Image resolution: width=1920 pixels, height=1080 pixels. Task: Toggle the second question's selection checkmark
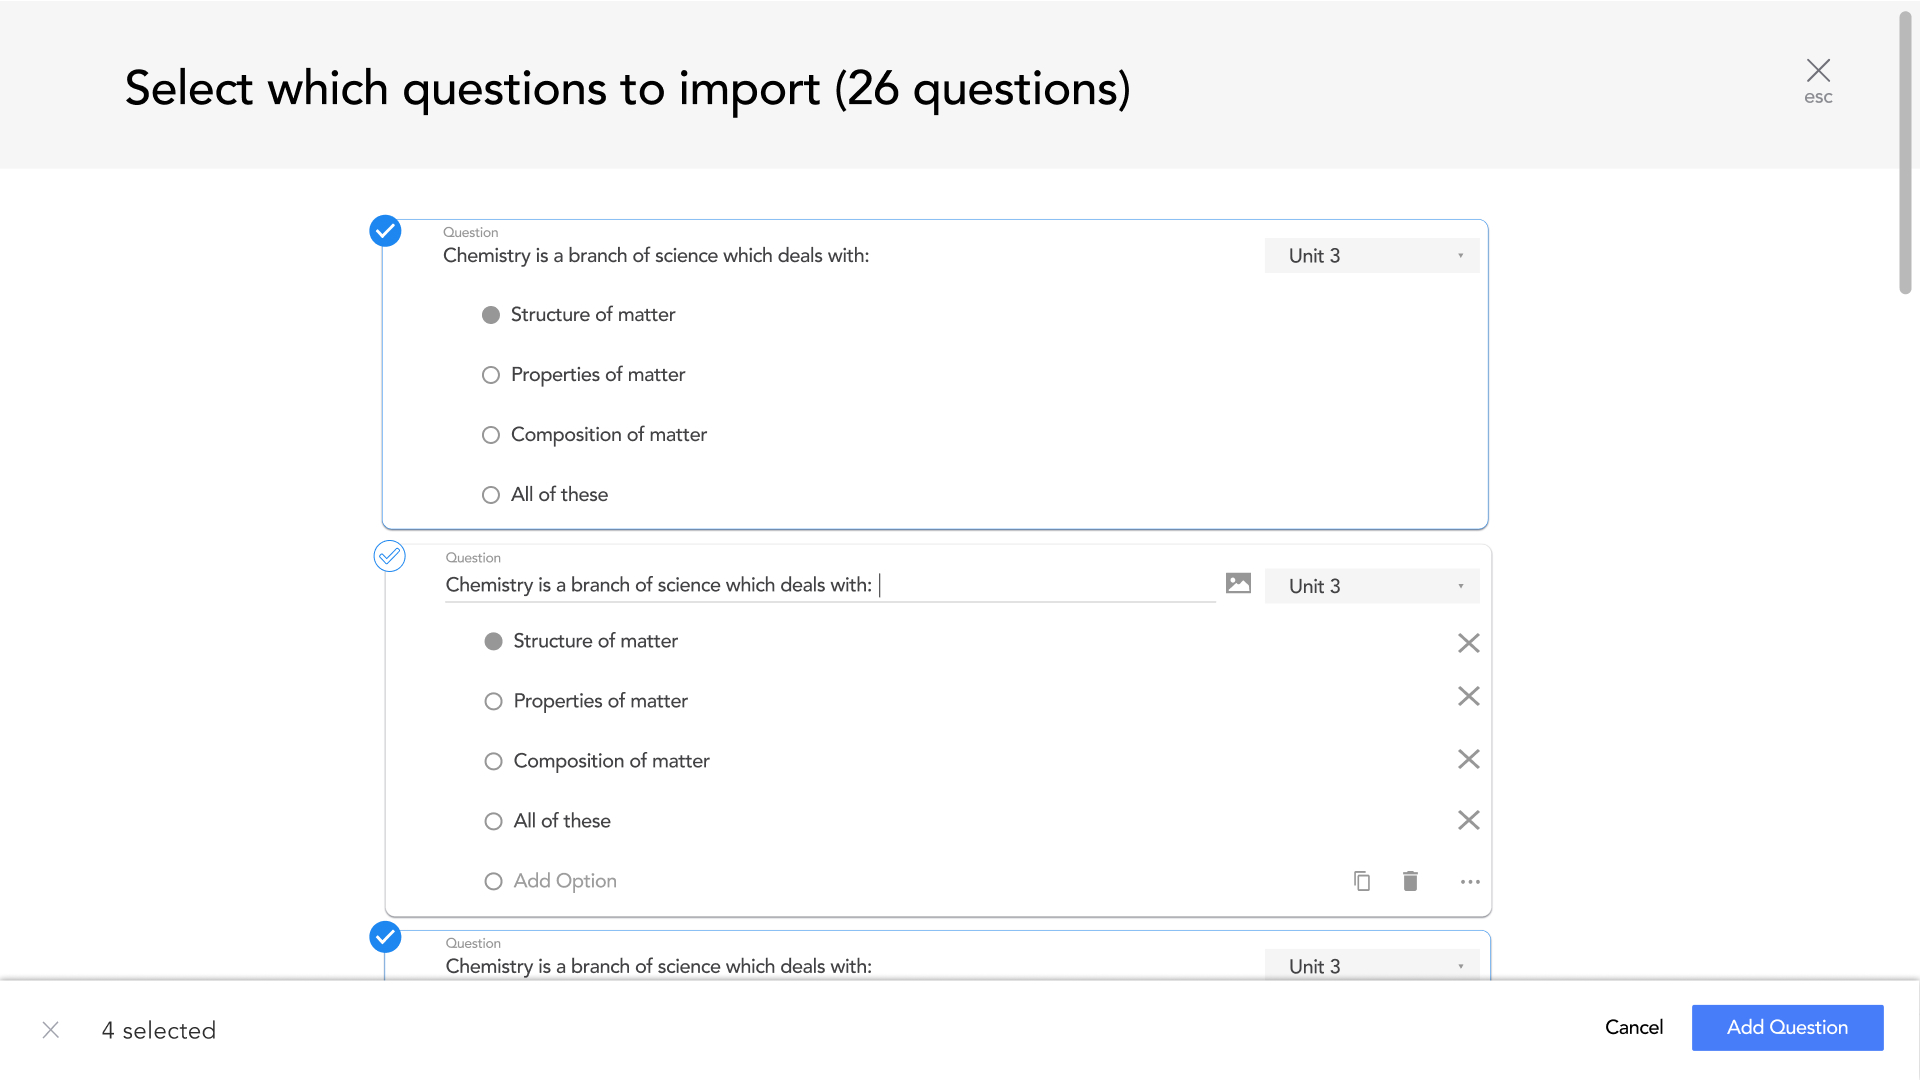389,556
